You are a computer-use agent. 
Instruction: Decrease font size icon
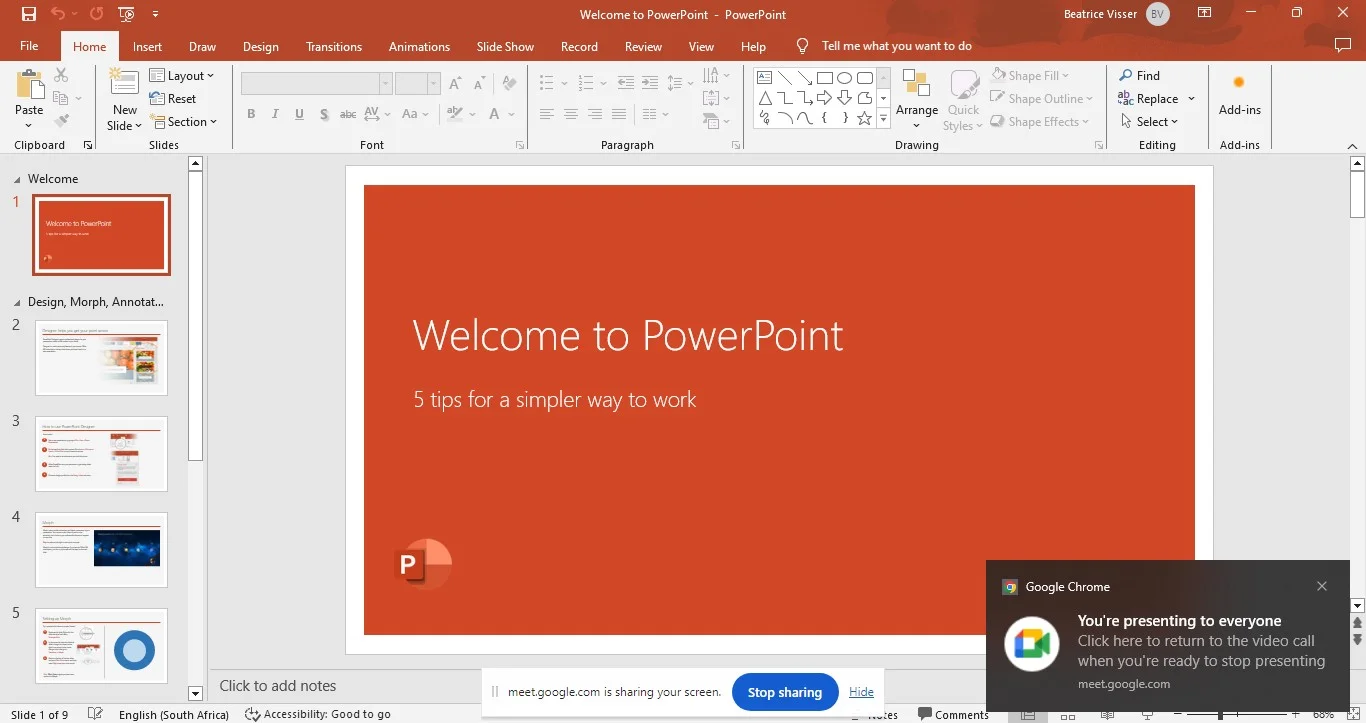click(x=480, y=84)
